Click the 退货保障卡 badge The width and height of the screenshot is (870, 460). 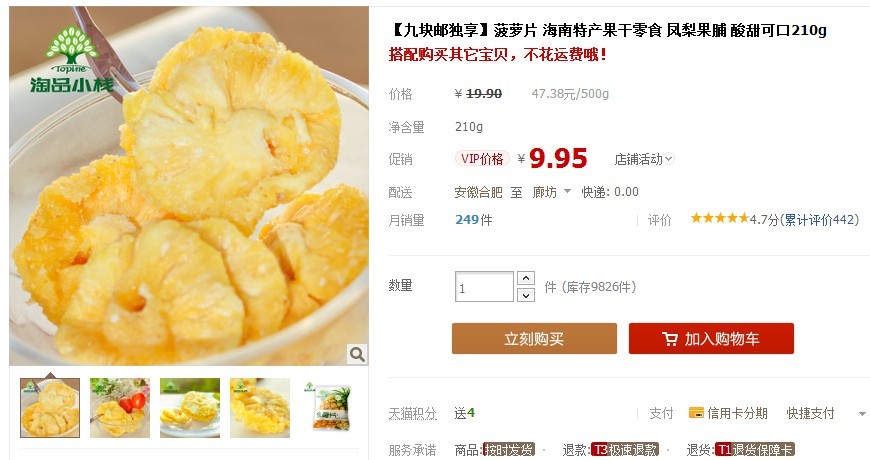755,449
